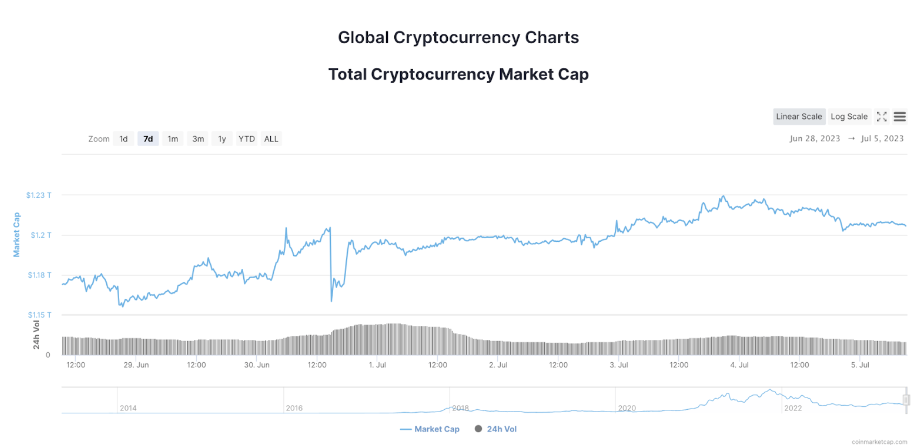Viewport: 915px width, 445px height.
Task: Choose the 1m zoom range
Action: [173, 139]
